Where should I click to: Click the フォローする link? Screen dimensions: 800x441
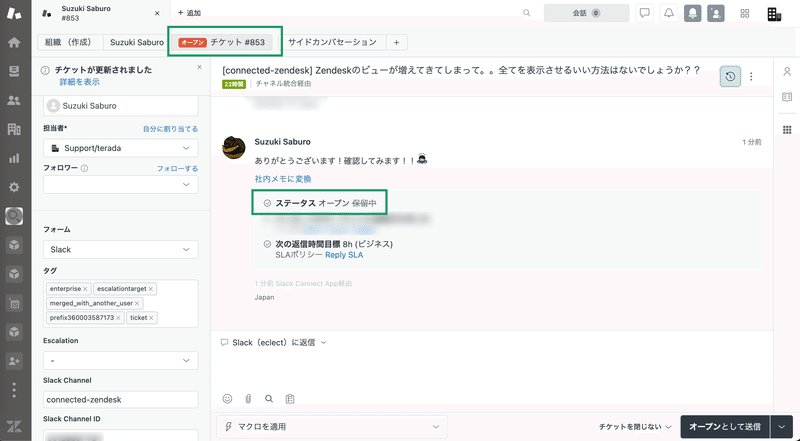coord(177,168)
